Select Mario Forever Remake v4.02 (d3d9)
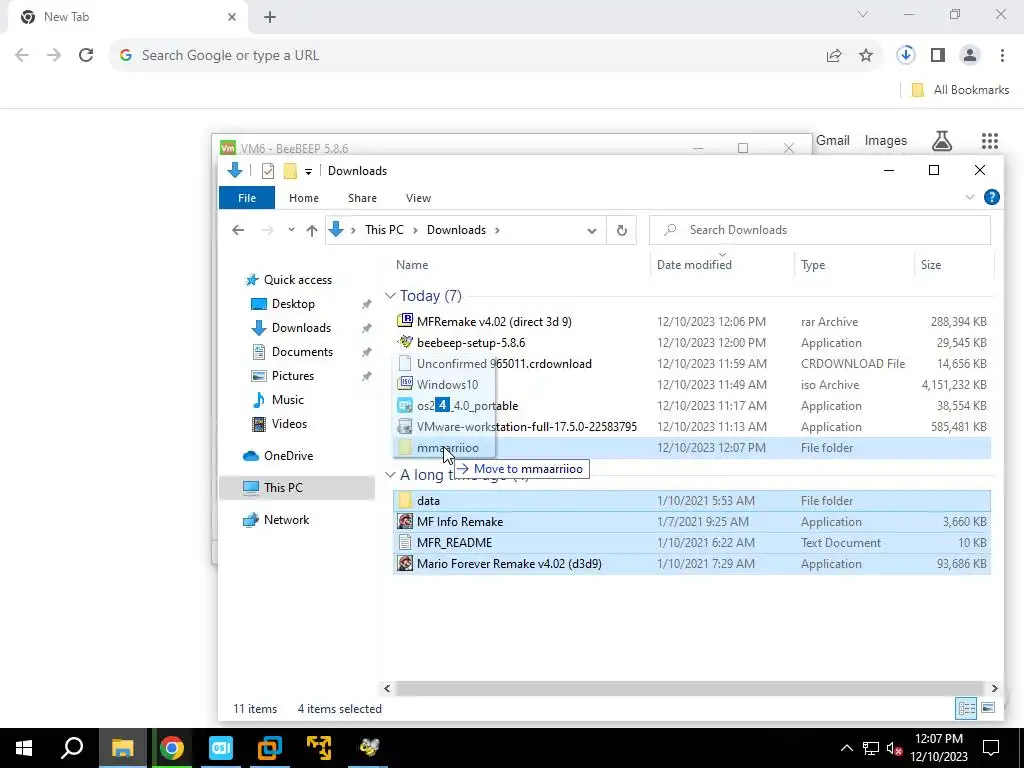Image resolution: width=1024 pixels, height=768 pixels. 509,564
